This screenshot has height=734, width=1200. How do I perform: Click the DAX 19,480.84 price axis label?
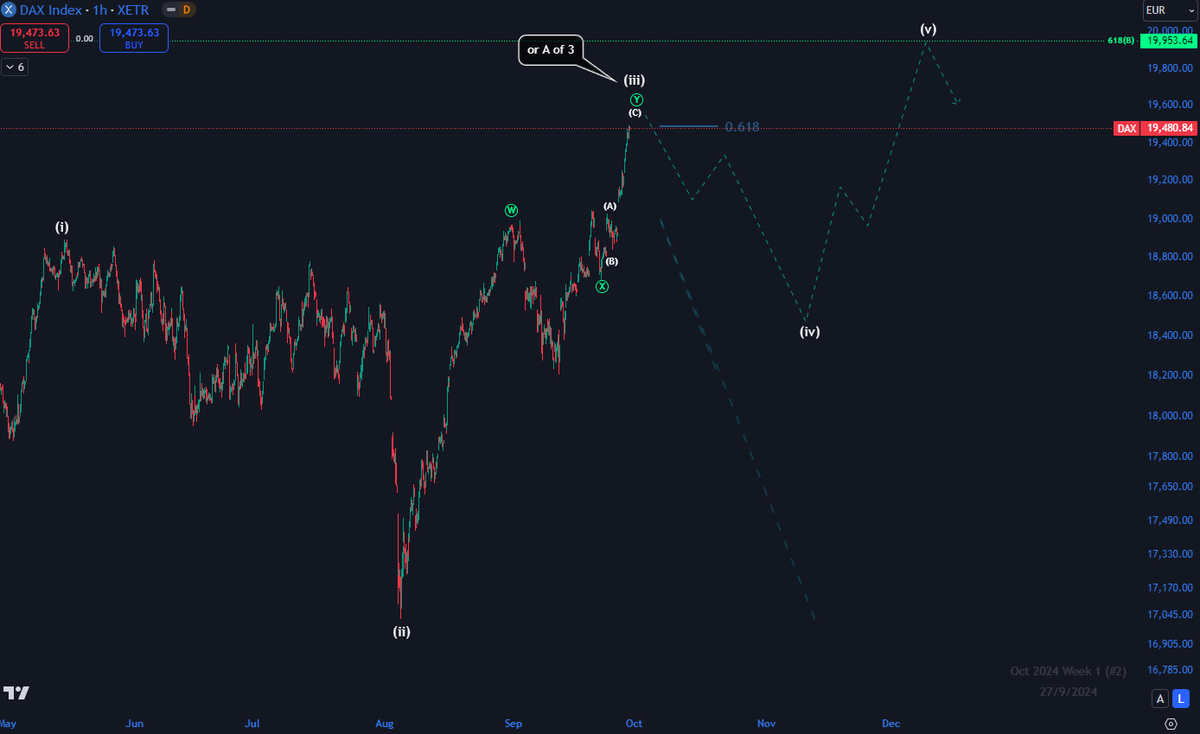click(x=1154, y=128)
